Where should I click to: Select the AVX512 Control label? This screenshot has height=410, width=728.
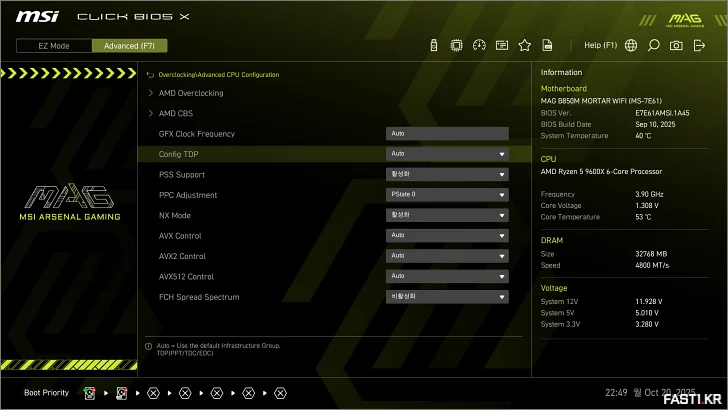click(x=186, y=277)
